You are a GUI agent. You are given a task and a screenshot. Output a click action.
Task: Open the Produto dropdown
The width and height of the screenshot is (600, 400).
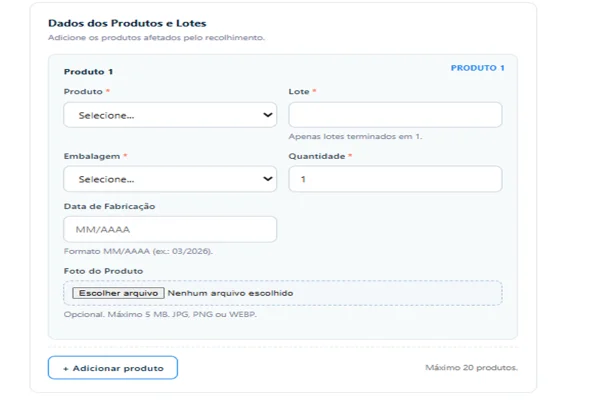tap(170, 115)
